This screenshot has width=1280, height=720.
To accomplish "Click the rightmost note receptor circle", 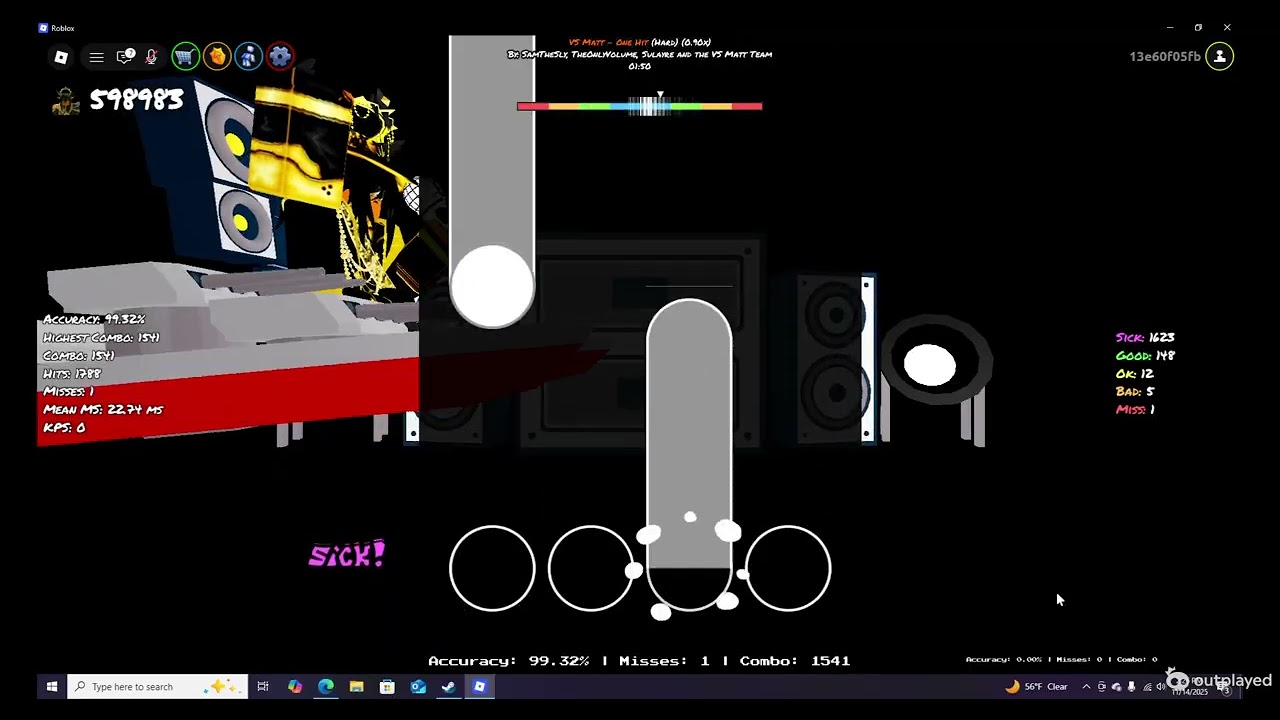I will pos(788,568).
